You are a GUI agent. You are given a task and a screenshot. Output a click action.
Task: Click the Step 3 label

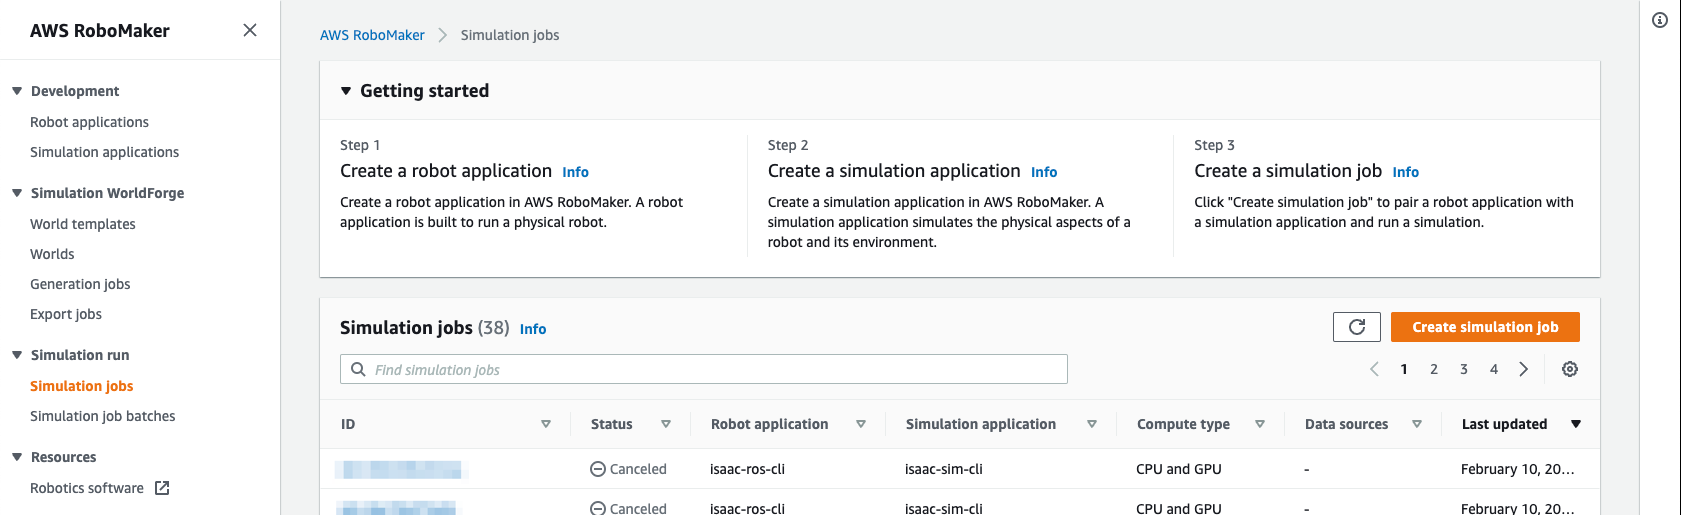point(1214,145)
